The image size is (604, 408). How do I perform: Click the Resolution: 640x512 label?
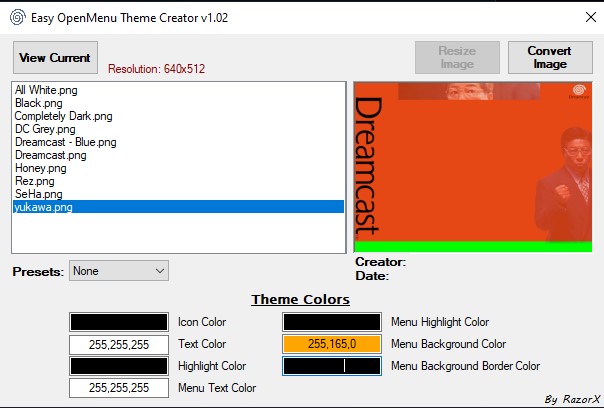156,69
